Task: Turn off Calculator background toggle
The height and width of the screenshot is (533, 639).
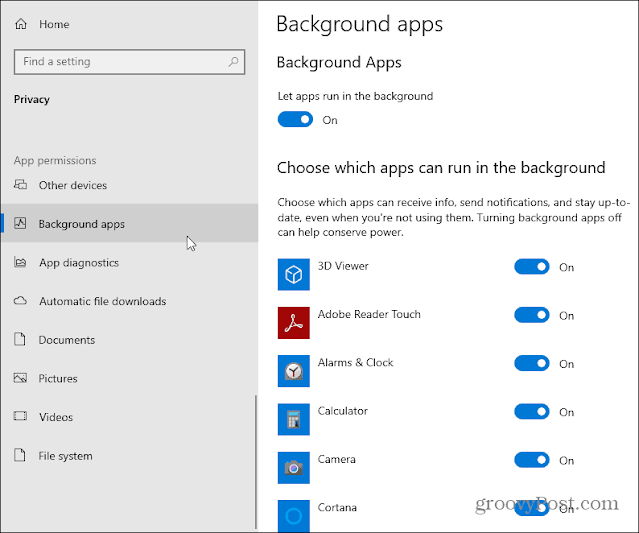Action: 532,412
